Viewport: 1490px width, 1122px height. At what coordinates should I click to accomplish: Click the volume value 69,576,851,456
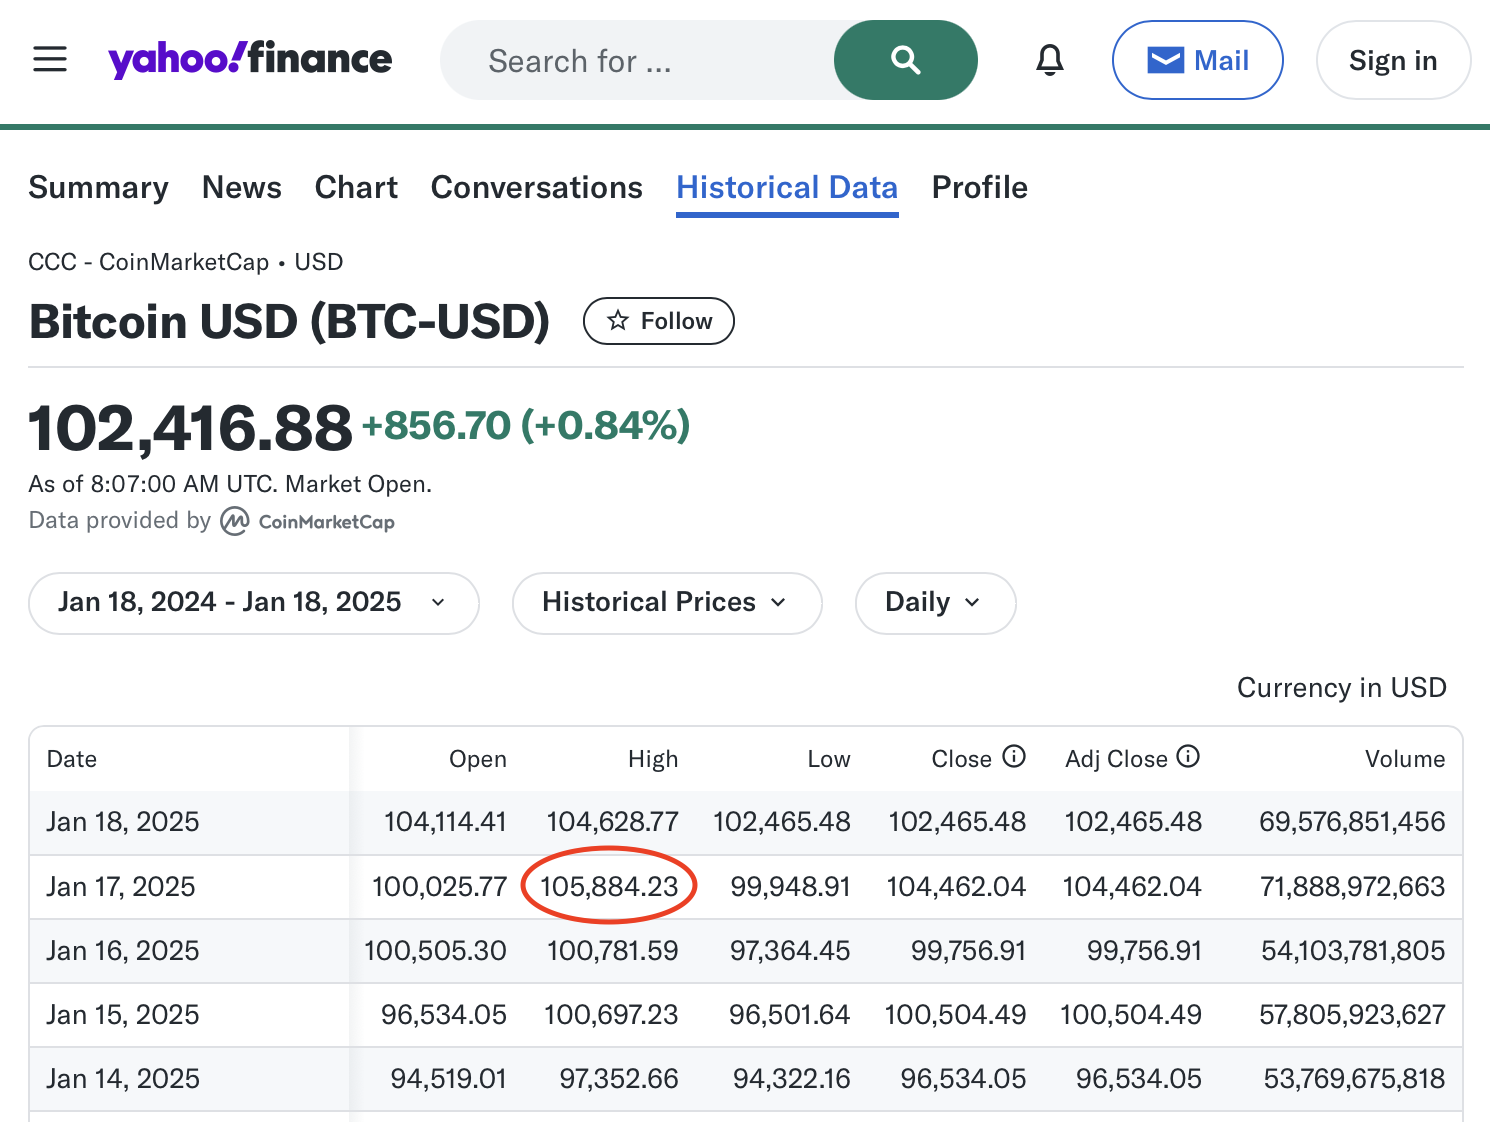tap(1352, 822)
